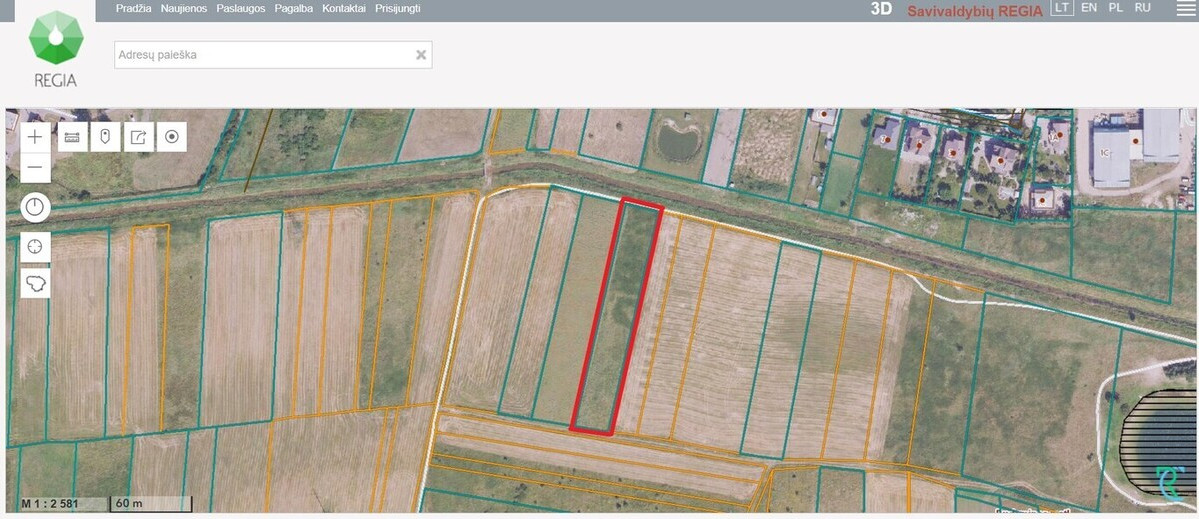Open the Naujienos menu item
The height and width of the screenshot is (519, 1199).
tap(184, 8)
